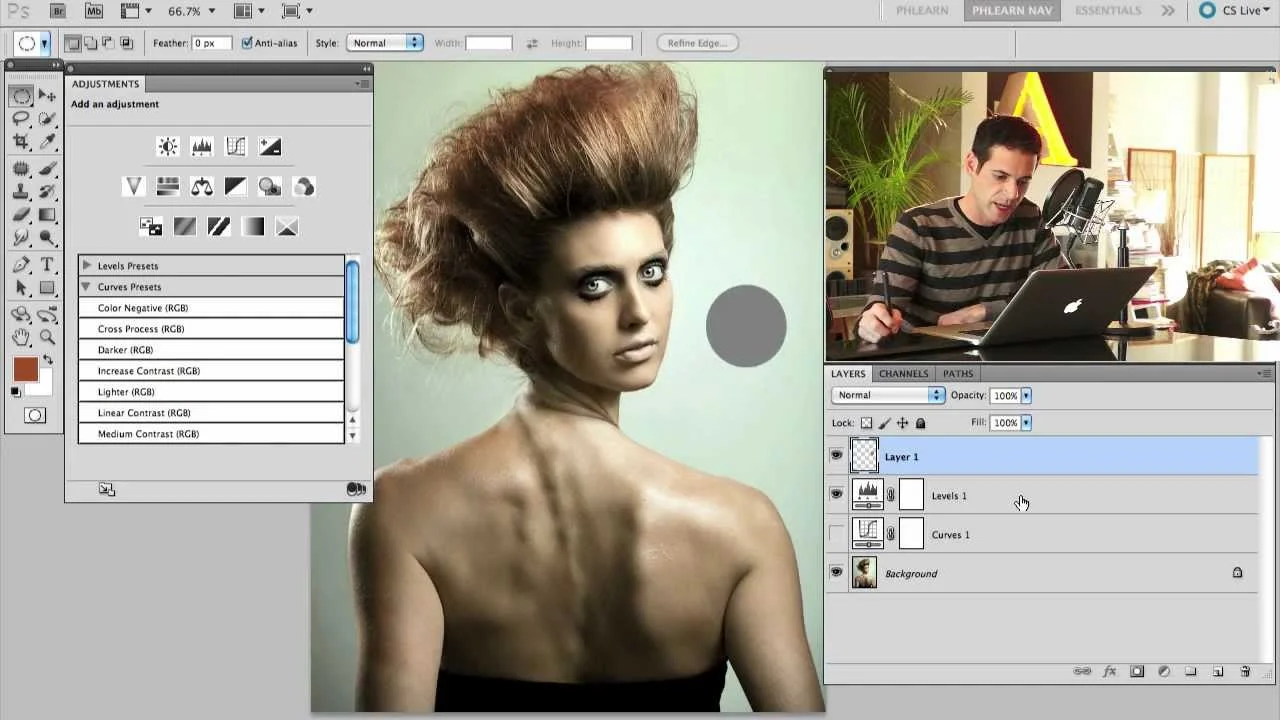This screenshot has width=1280, height=720.
Task: Select the Zoom tool
Action: (x=47, y=338)
